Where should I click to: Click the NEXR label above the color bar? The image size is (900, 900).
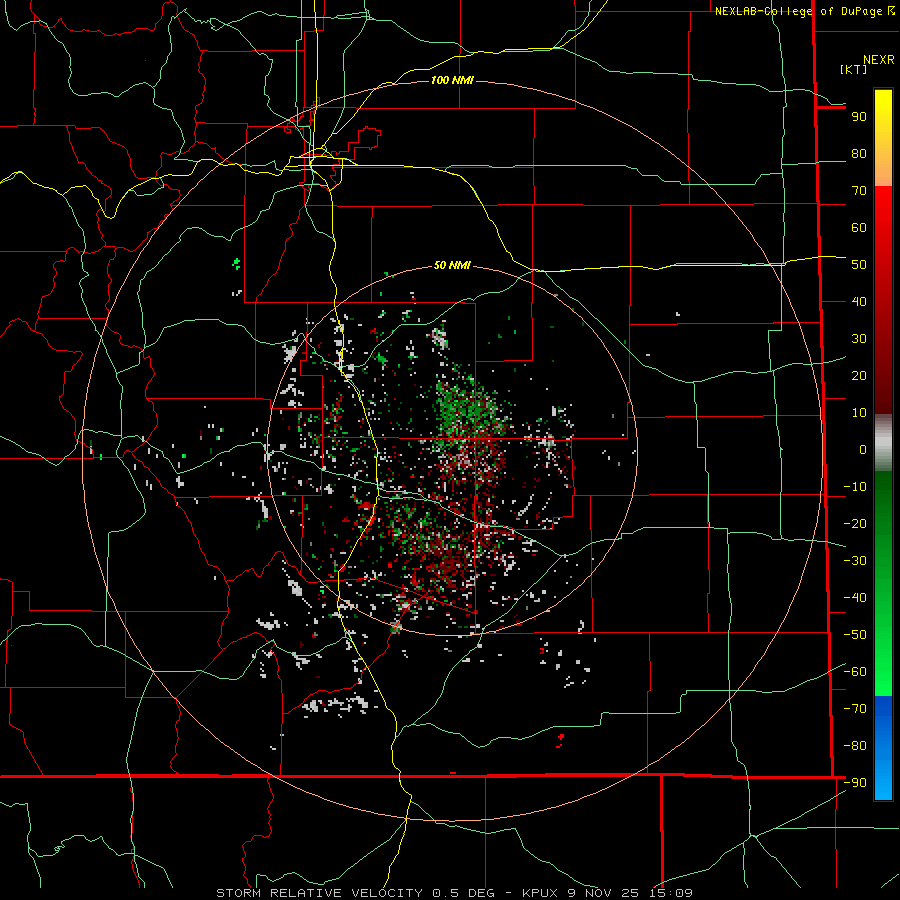point(879,60)
